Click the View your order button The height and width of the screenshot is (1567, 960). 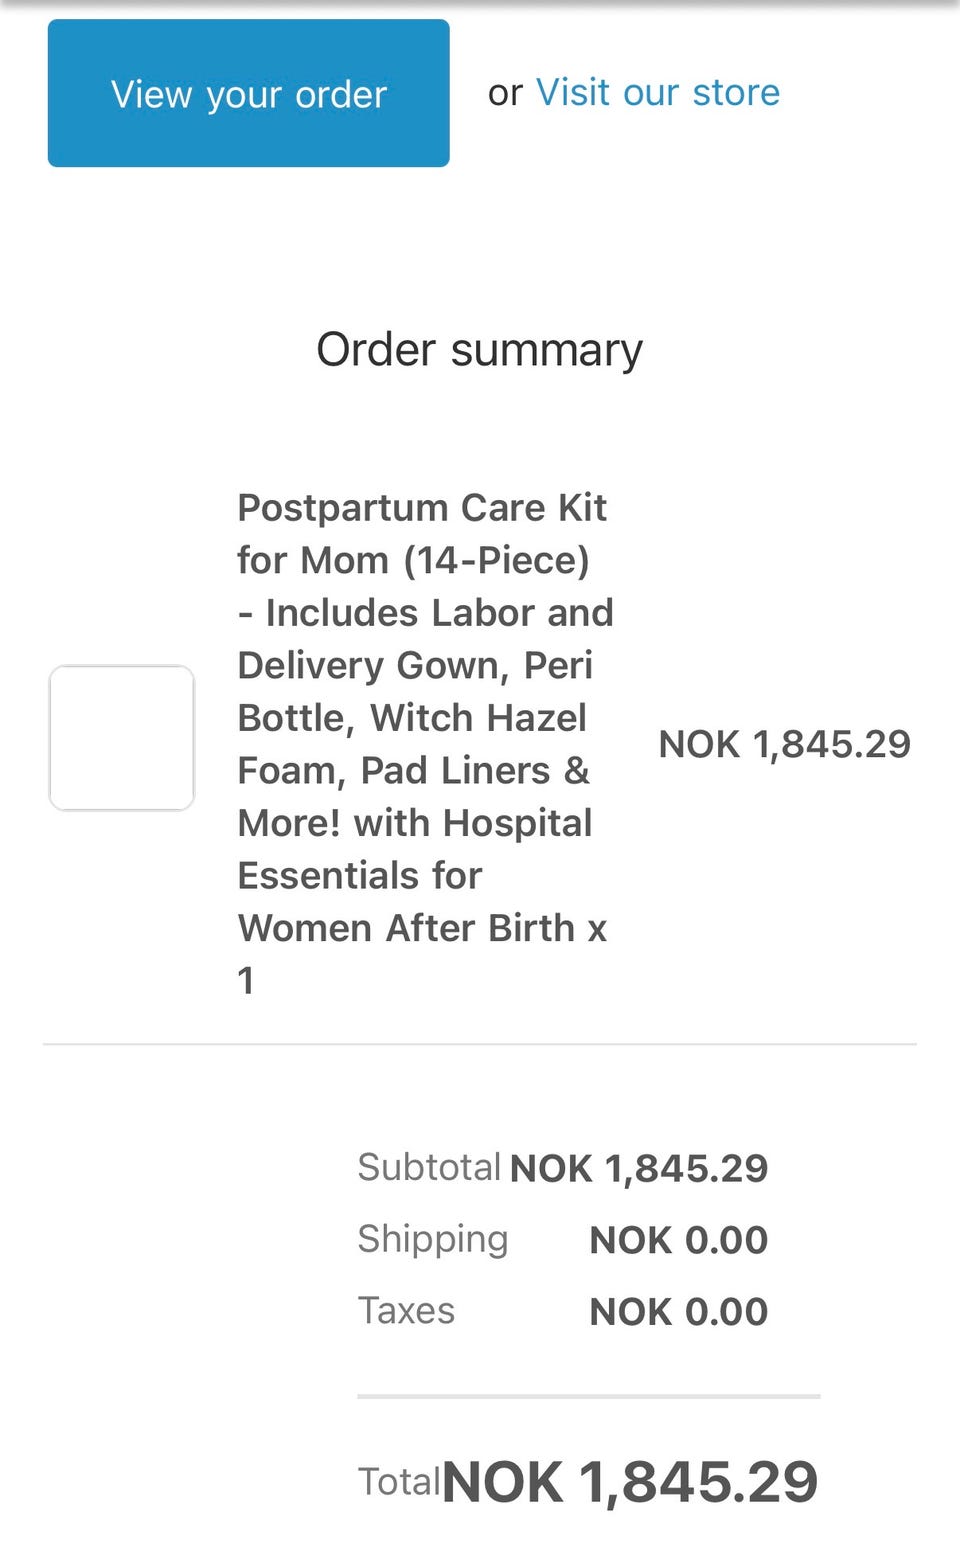click(248, 93)
